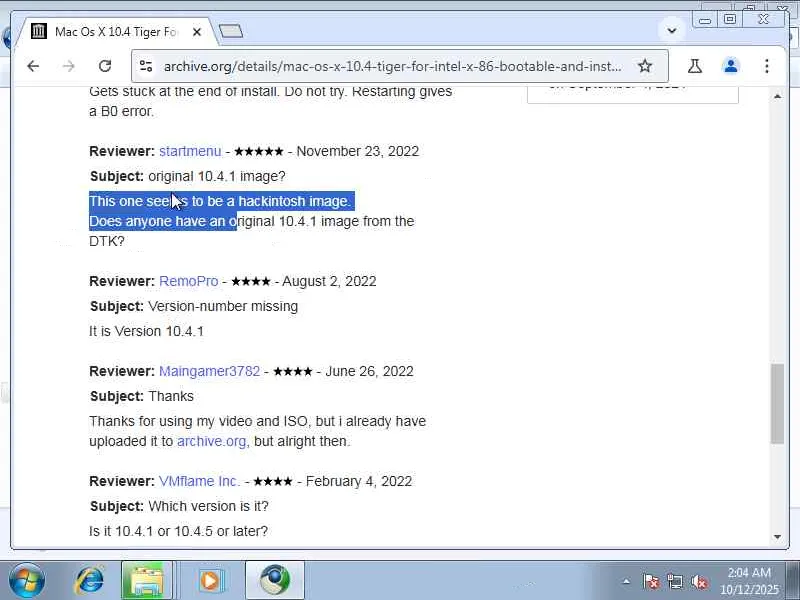This screenshot has width=800, height=600.
Task: Click the date "February 4, 2022"
Action: tap(359, 482)
